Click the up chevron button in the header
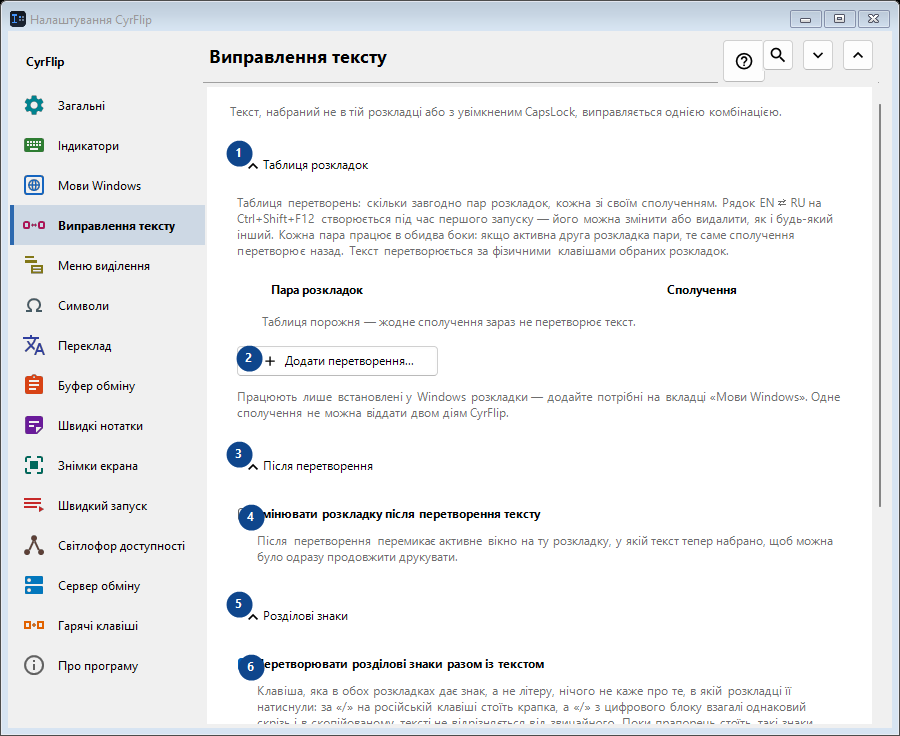The height and width of the screenshot is (736, 900). click(858, 55)
